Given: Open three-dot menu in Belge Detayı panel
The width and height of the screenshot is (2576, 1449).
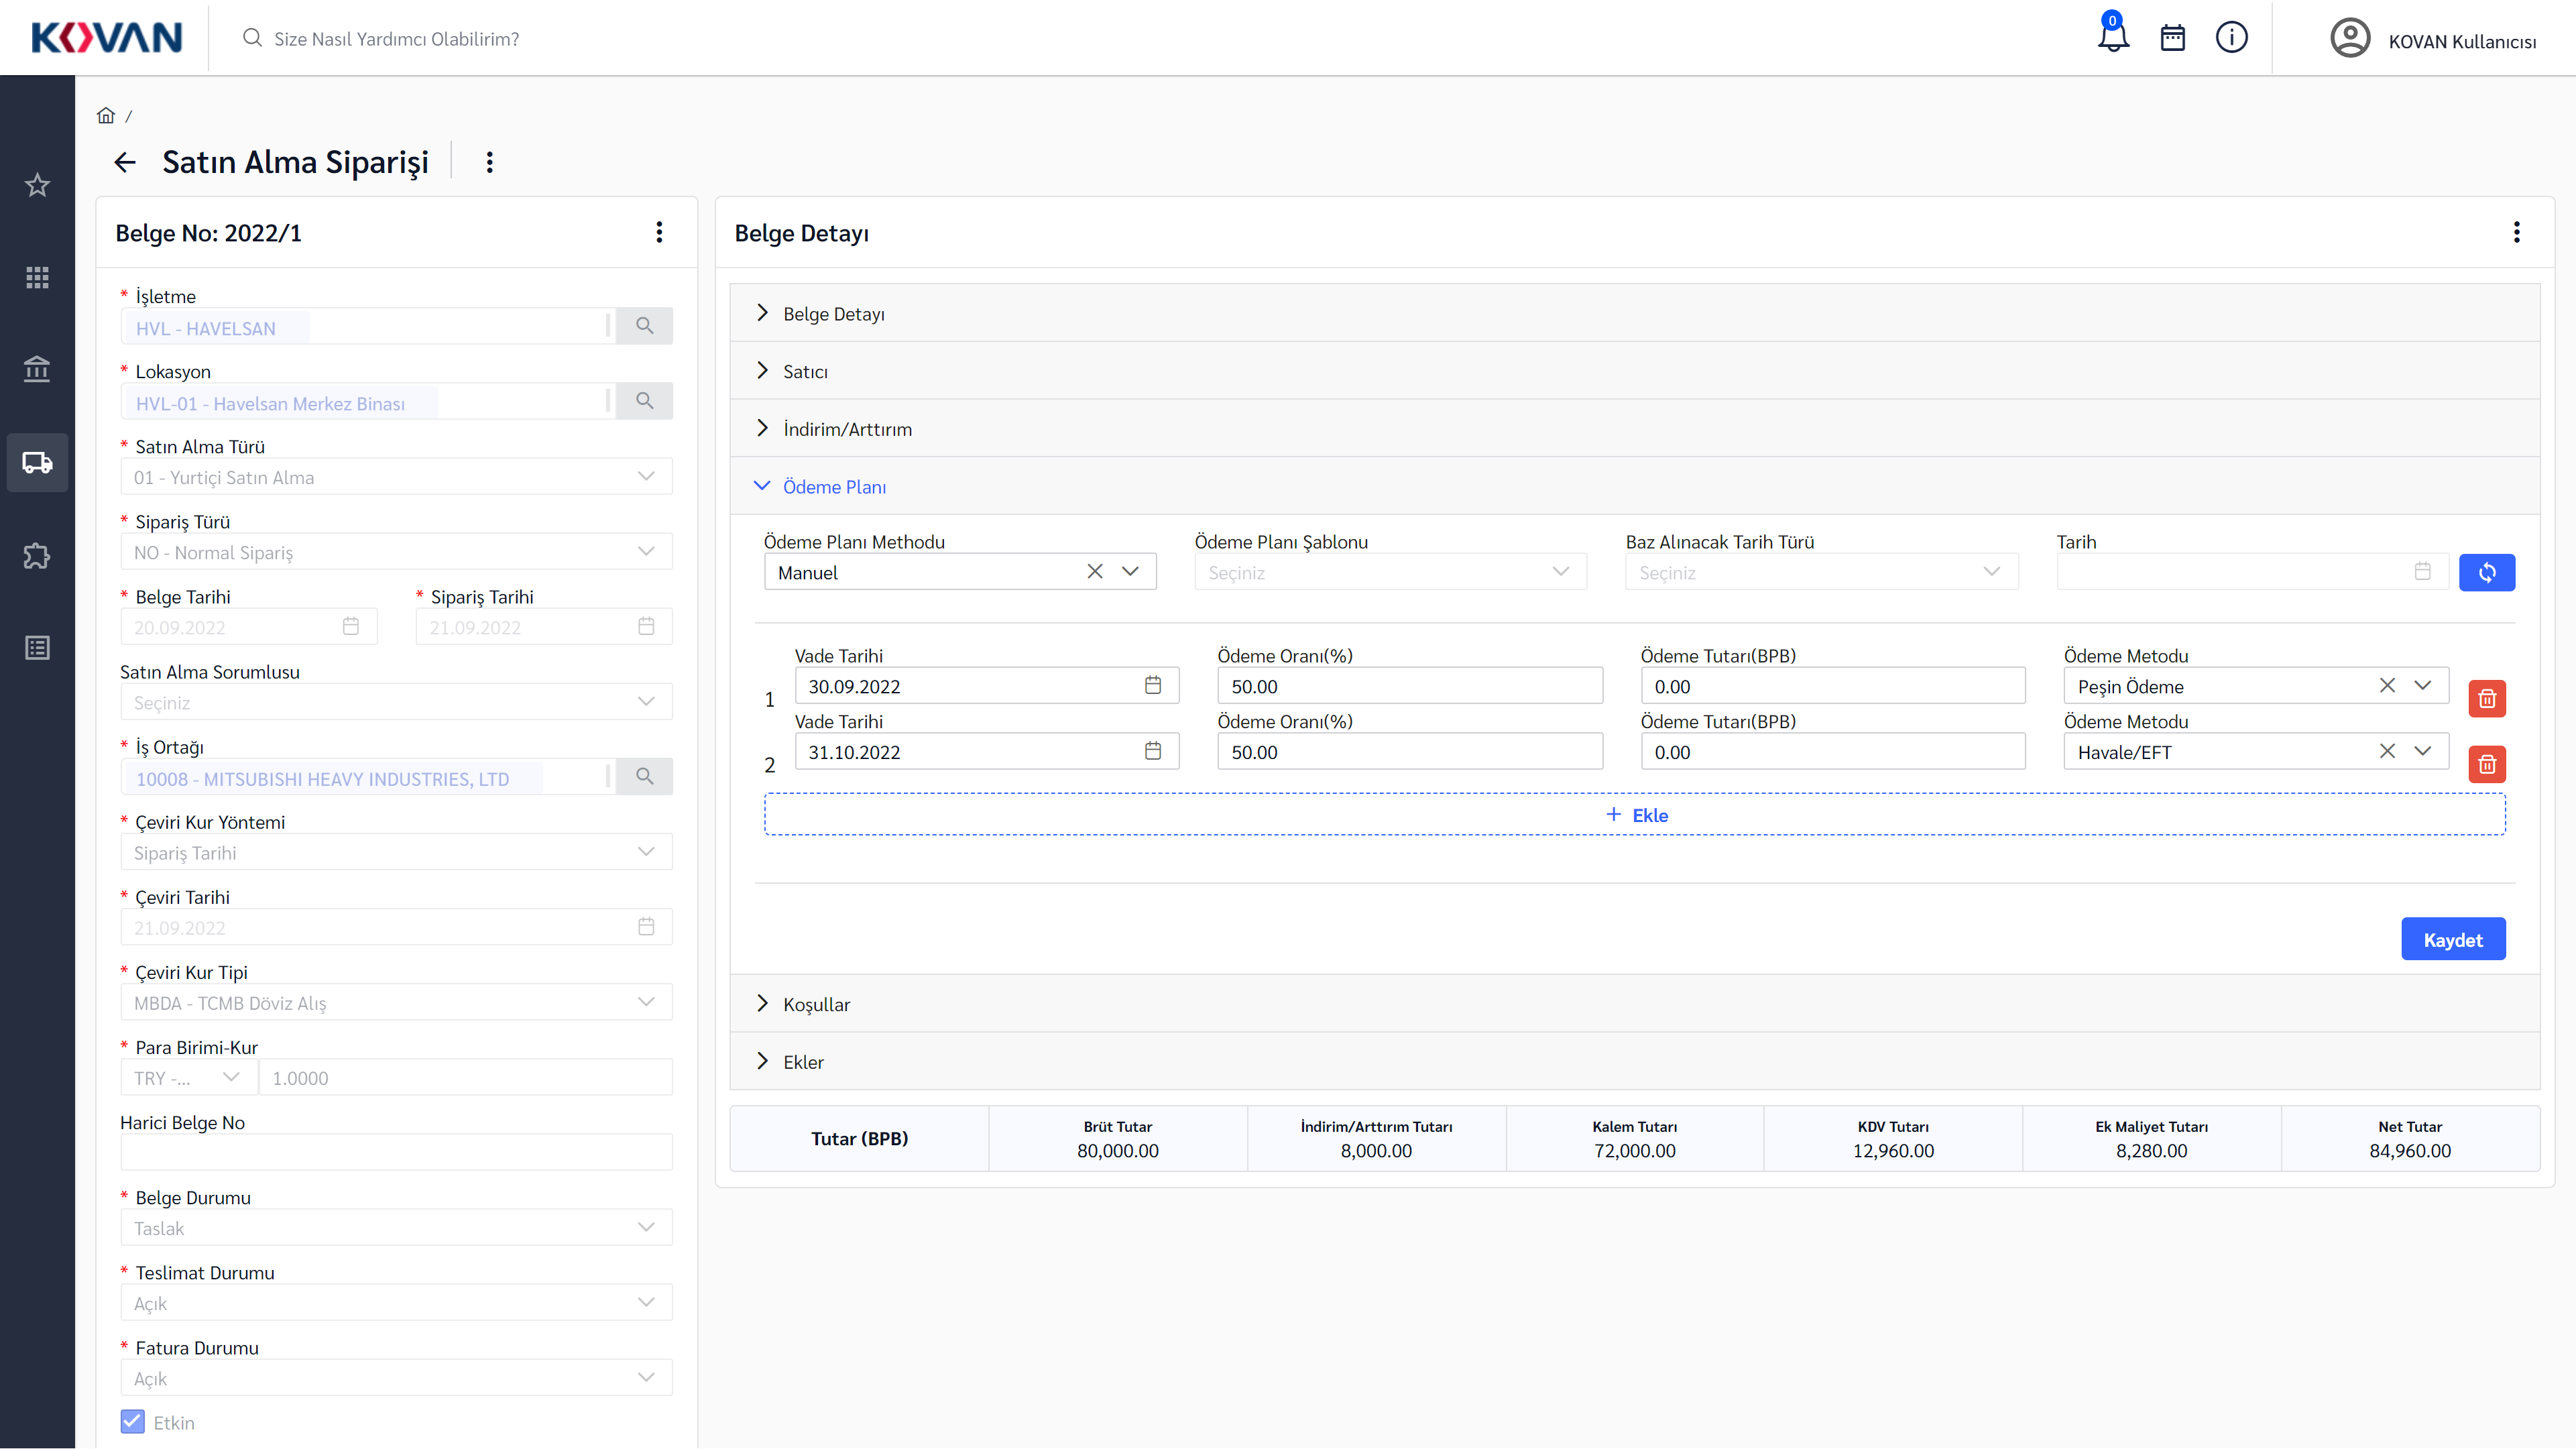Looking at the screenshot, I should click(x=2516, y=232).
